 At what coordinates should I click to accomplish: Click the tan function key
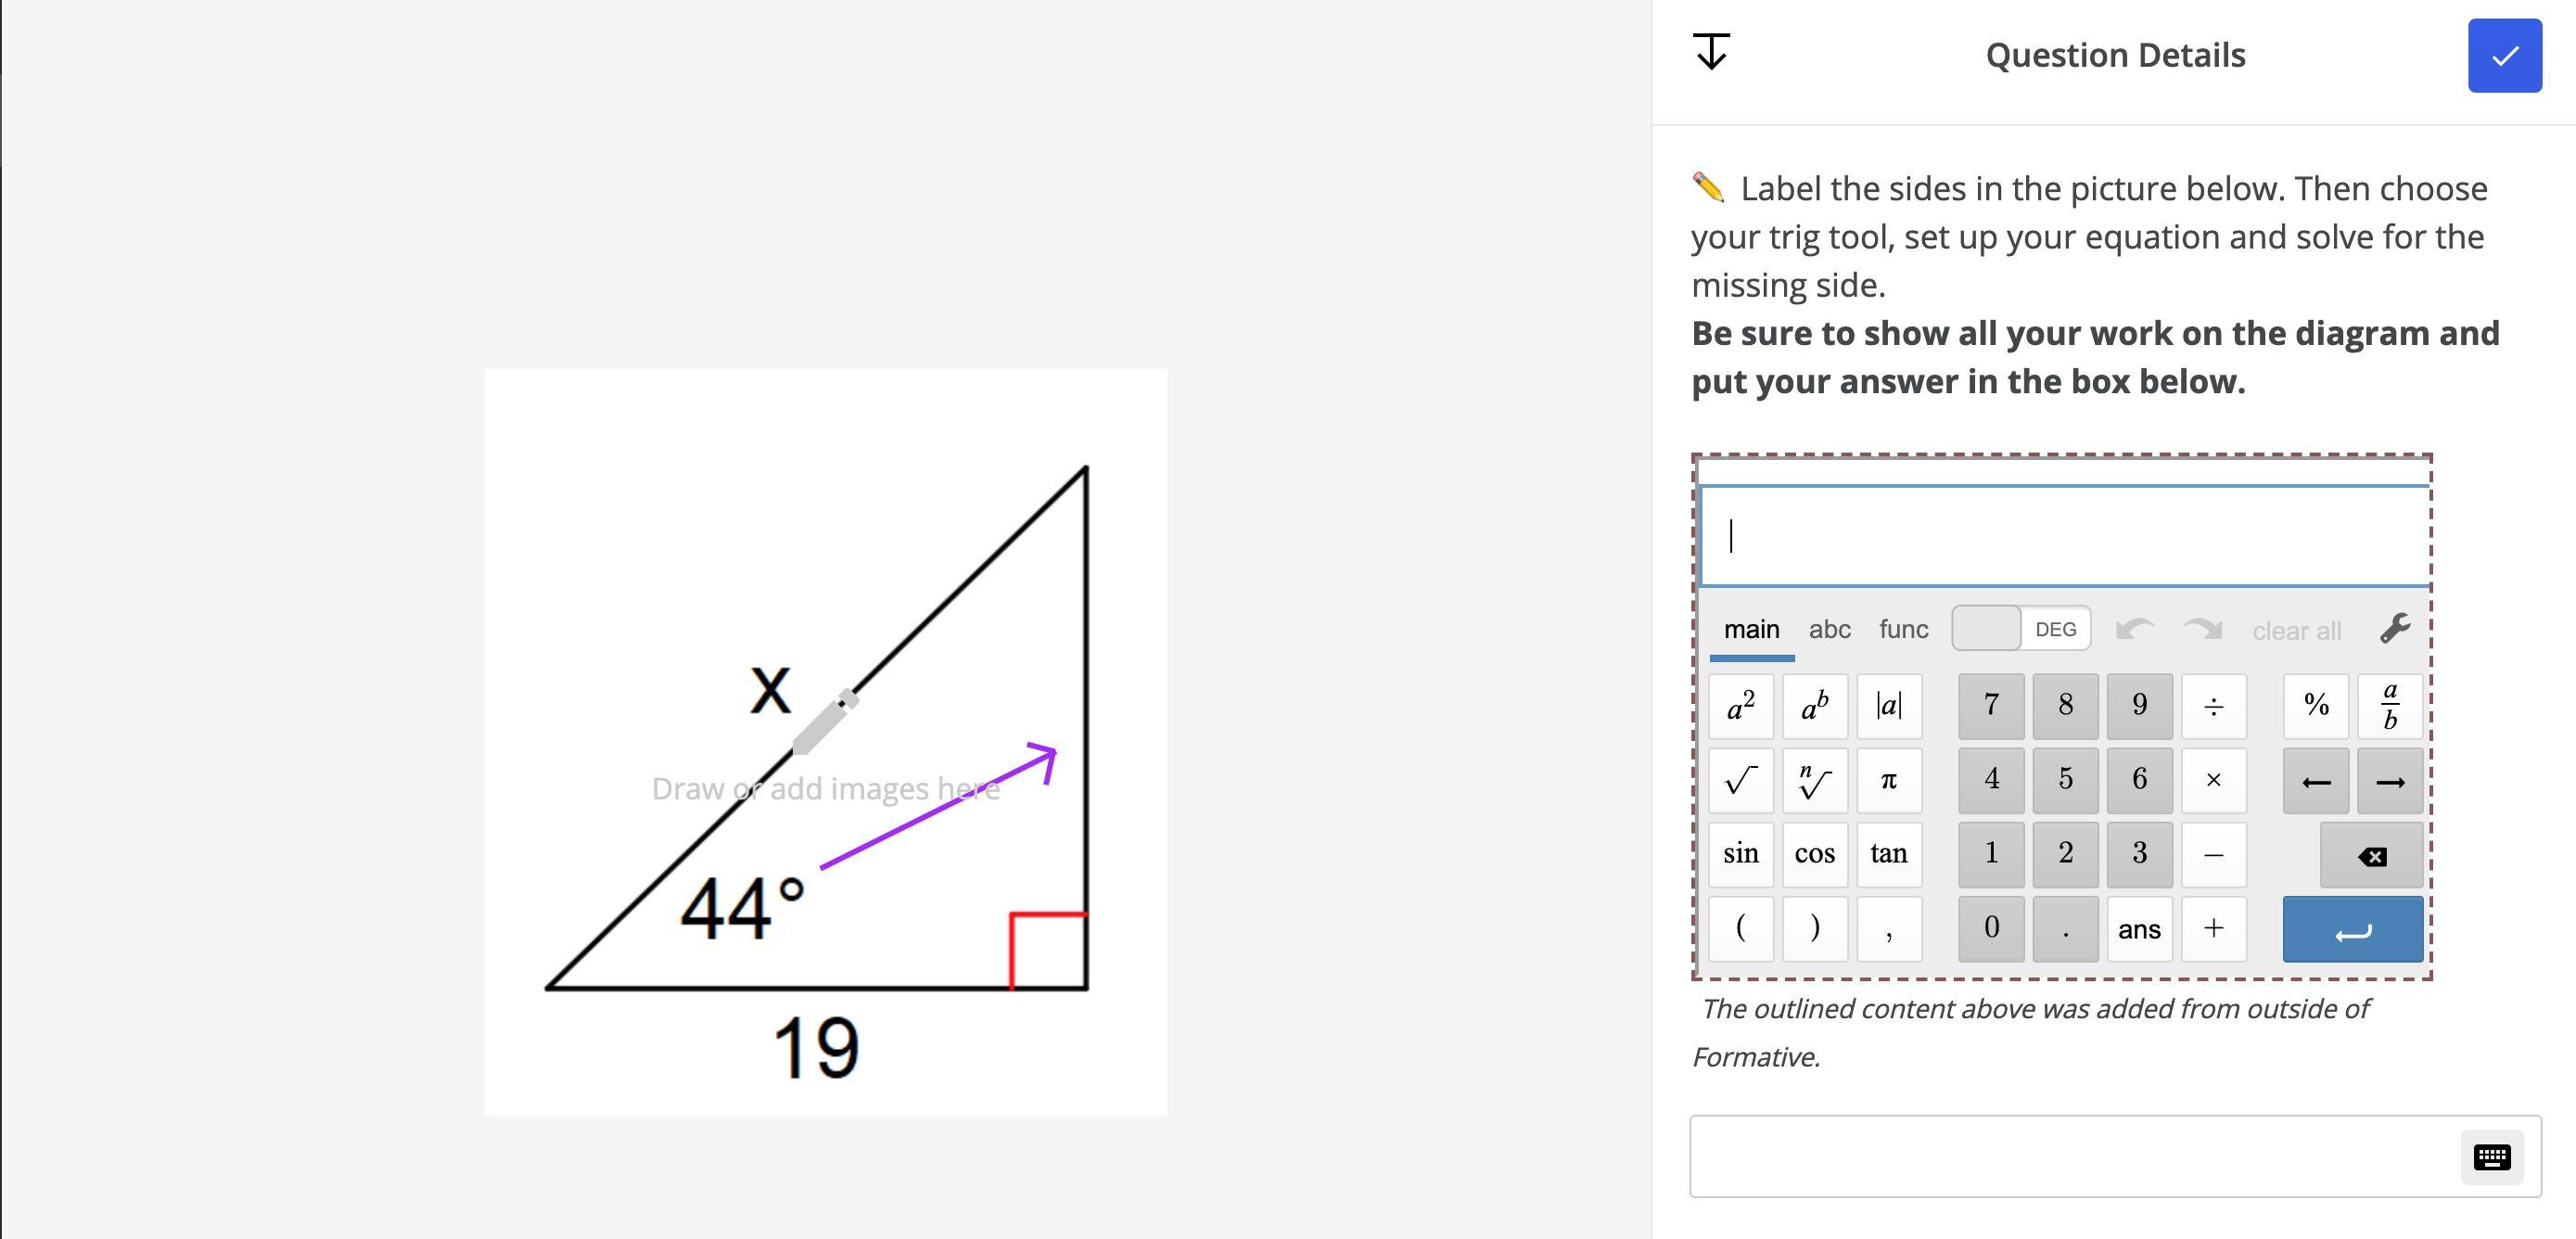[x=1889, y=855]
